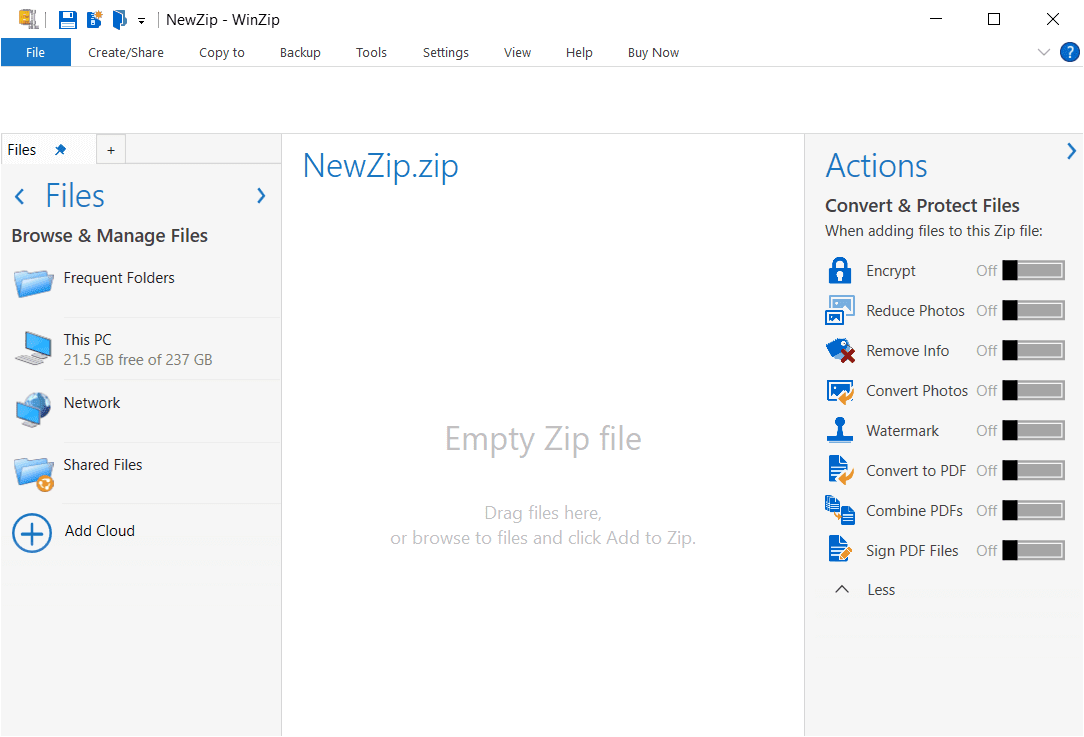Viewport: 1084px width, 737px height.
Task: Enable the Remove Info switch
Action: [1034, 351]
